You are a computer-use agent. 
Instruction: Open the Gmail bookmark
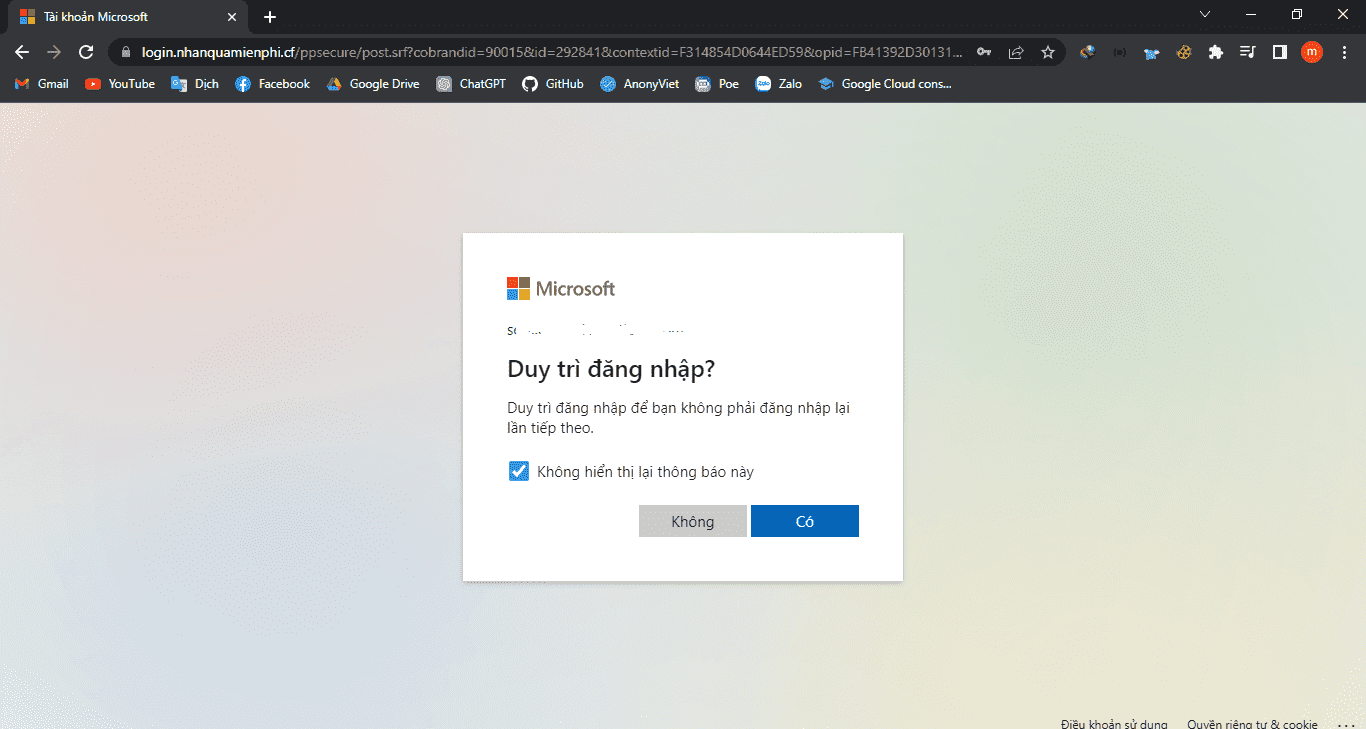coord(42,84)
